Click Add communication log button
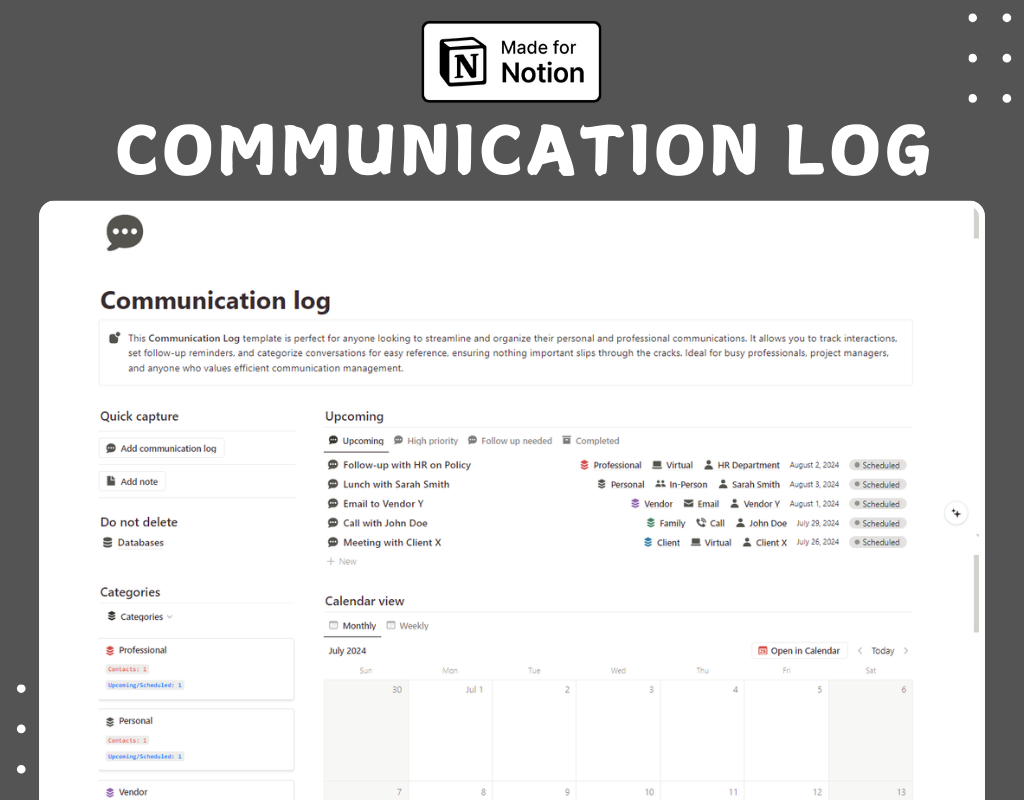This screenshot has width=1024, height=800. click(x=161, y=449)
